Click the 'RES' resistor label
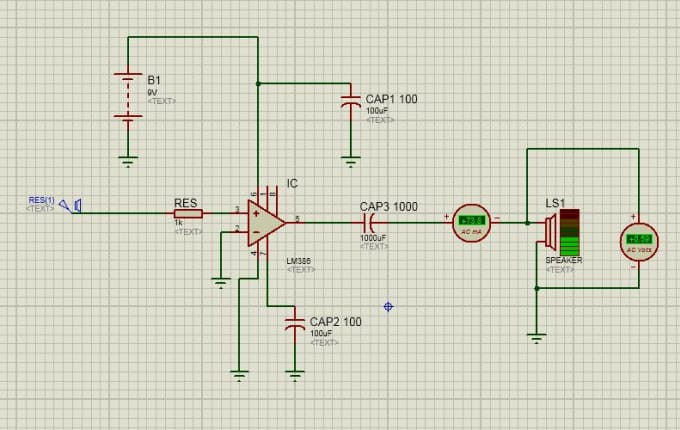The width and height of the screenshot is (680, 430). click(186, 203)
